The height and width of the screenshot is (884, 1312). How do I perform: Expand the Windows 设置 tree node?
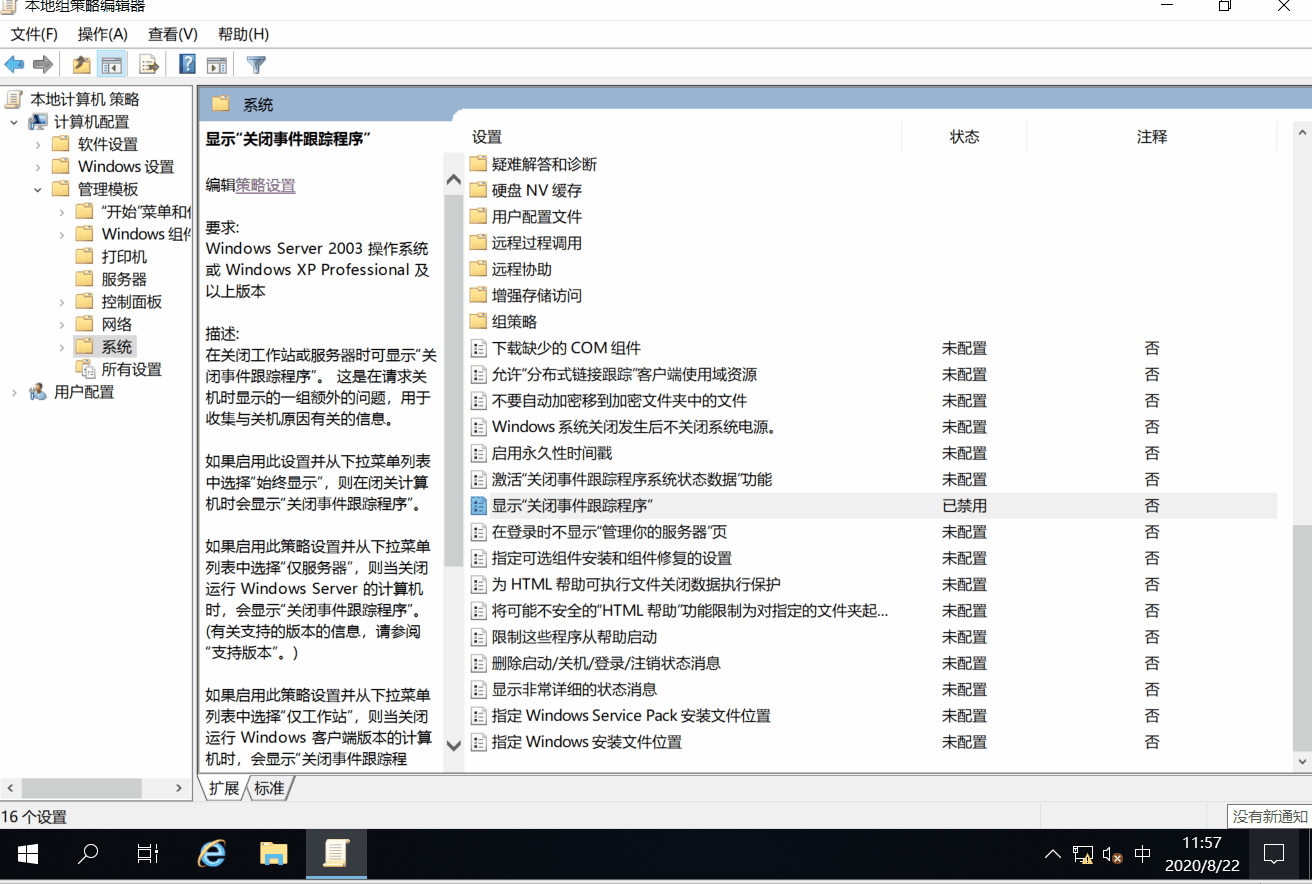click(x=38, y=167)
